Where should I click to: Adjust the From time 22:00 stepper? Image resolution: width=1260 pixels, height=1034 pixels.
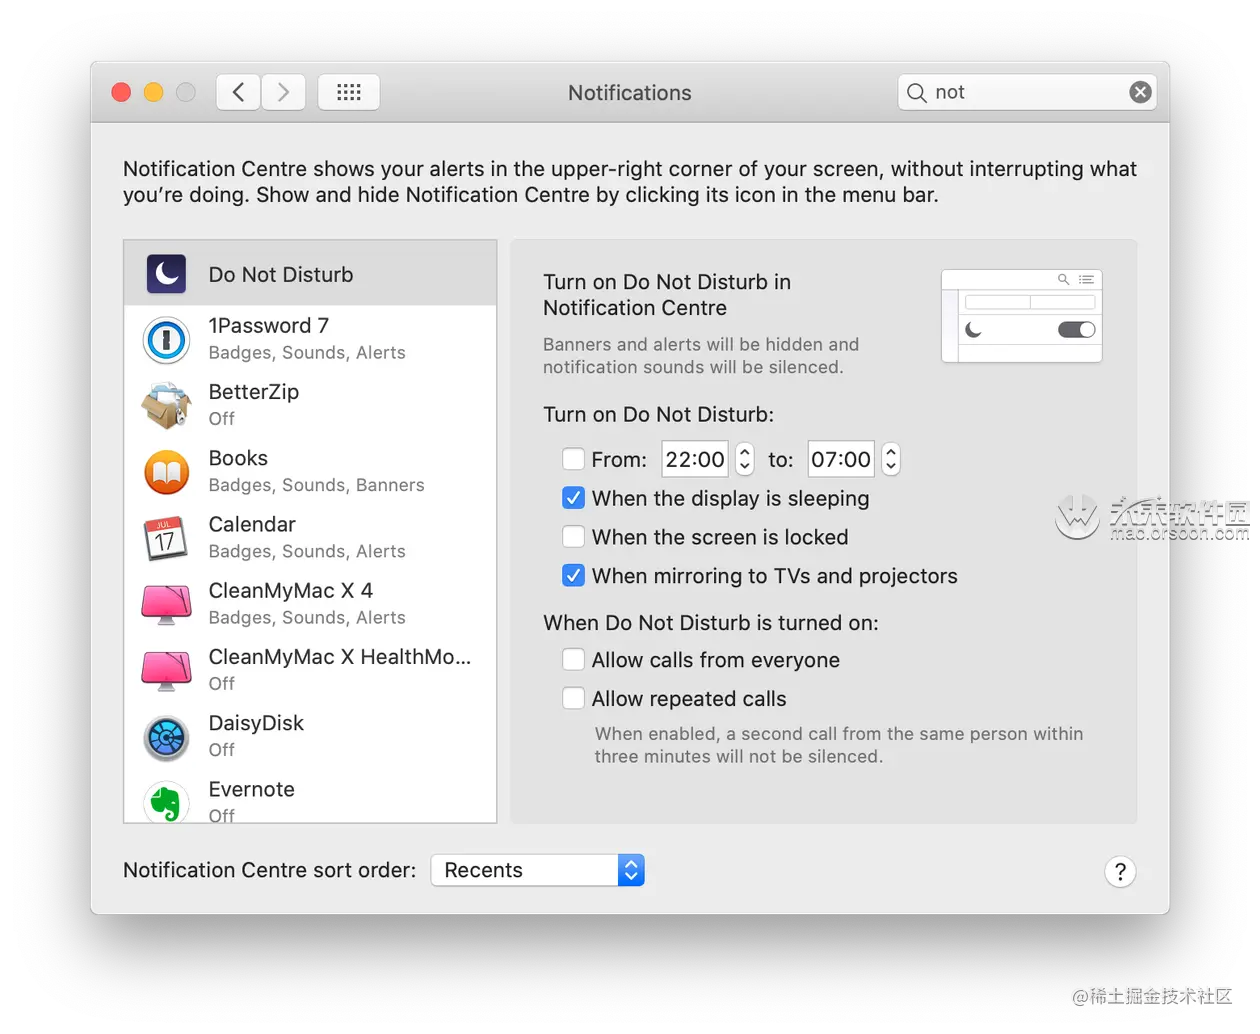click(744, 459)
